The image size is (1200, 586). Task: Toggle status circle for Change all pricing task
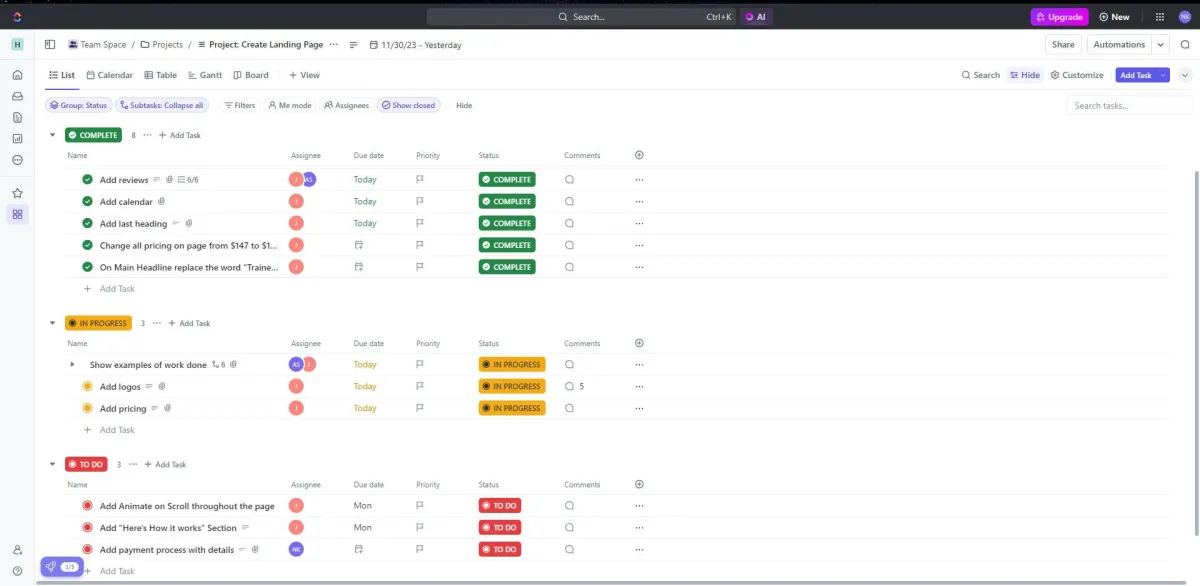tap(88, 245)
